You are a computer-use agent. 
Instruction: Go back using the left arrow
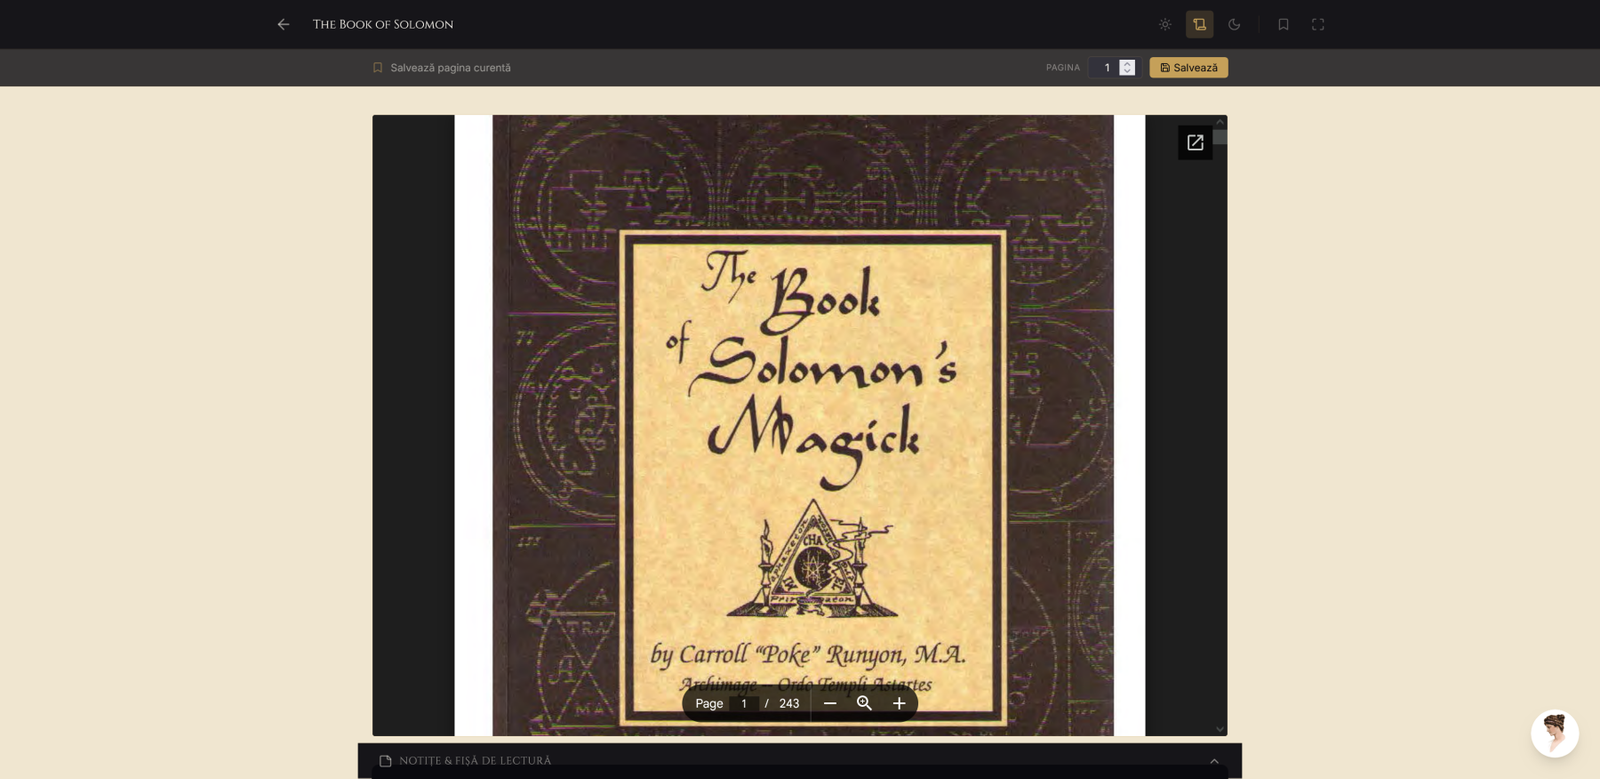pos(284,24)
